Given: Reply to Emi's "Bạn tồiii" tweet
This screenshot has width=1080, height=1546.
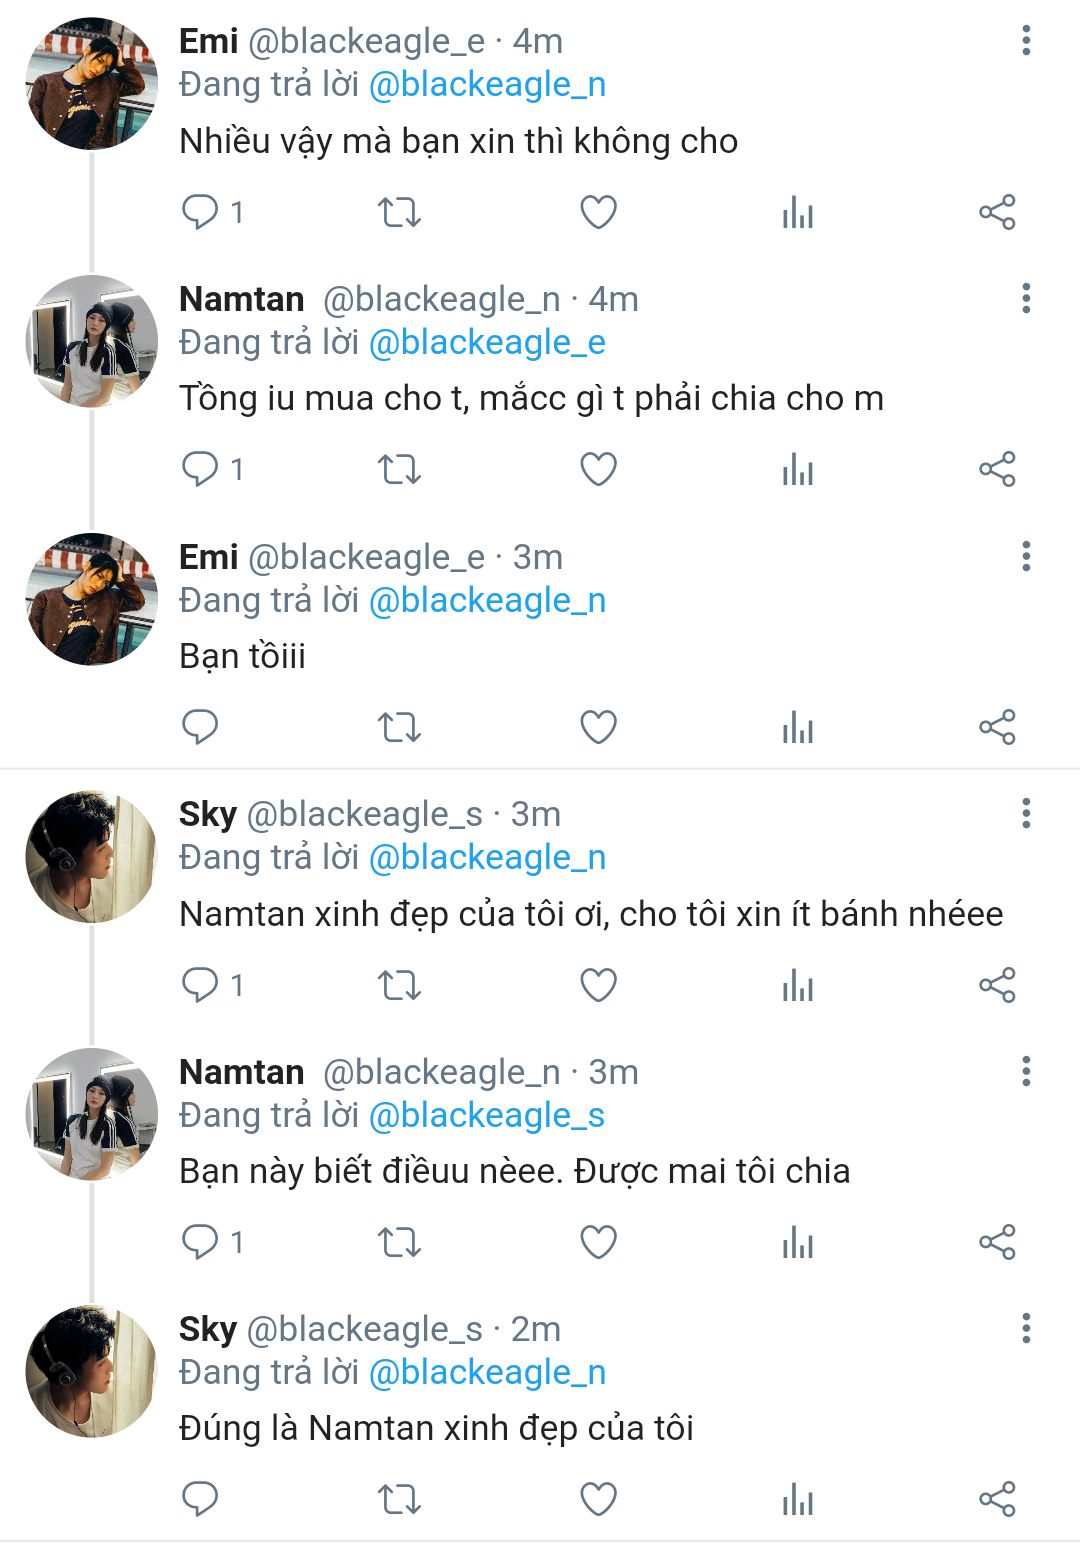Looking at the screenshot, I should (200, 727).
